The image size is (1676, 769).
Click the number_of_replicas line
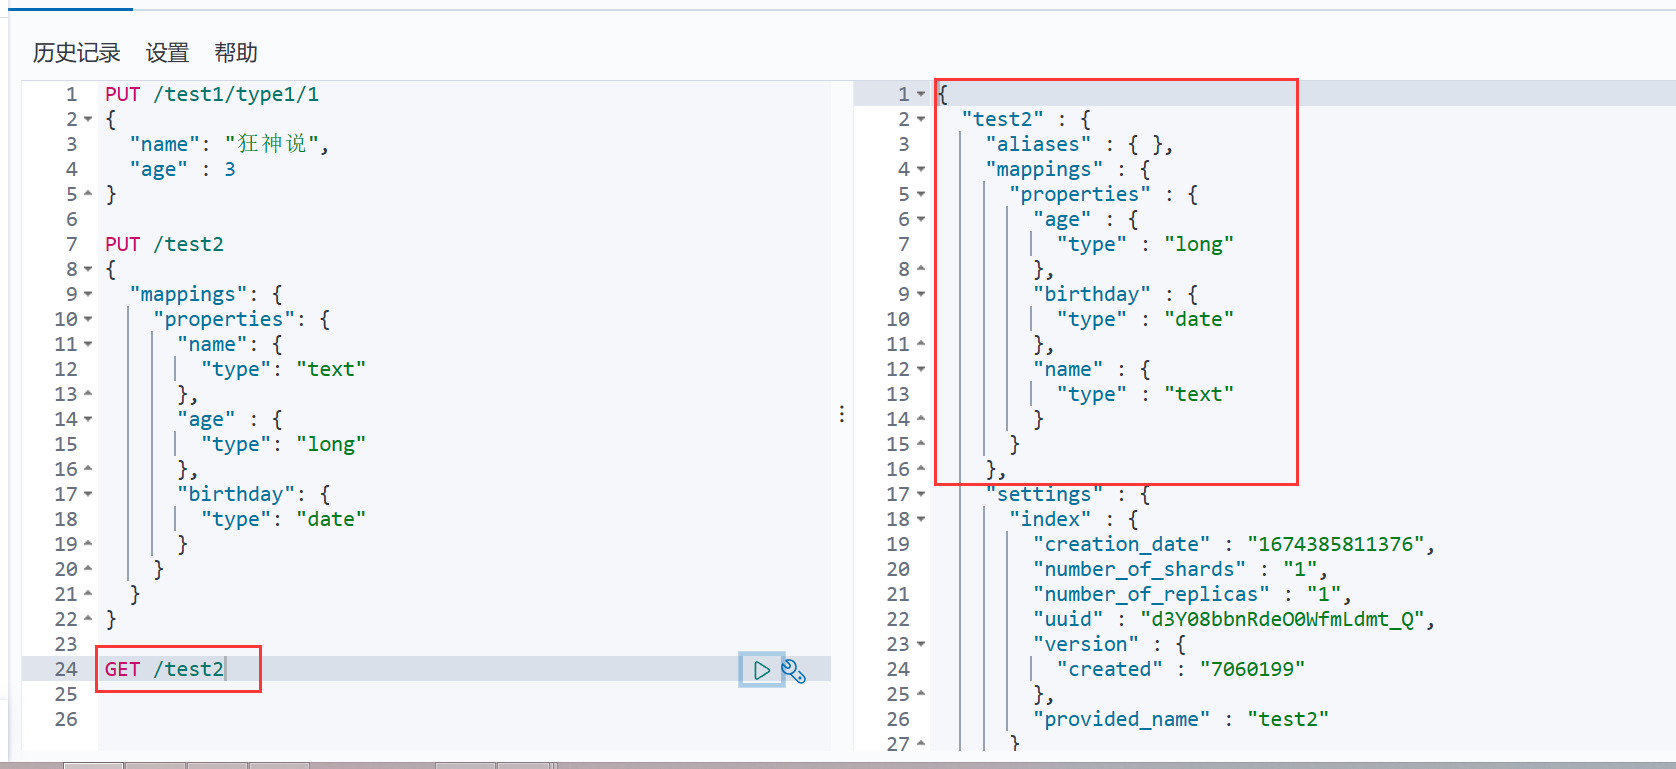click(1192, 594)
